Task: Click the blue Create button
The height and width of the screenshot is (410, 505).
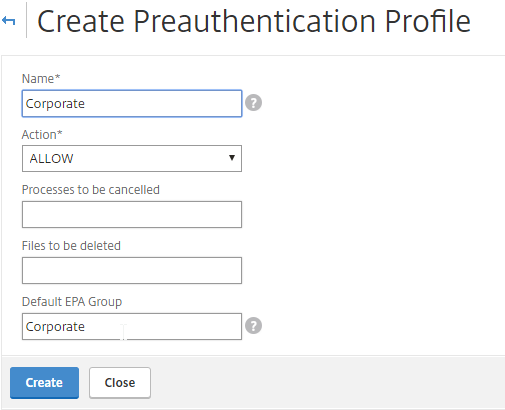Action: pos(44,383)
